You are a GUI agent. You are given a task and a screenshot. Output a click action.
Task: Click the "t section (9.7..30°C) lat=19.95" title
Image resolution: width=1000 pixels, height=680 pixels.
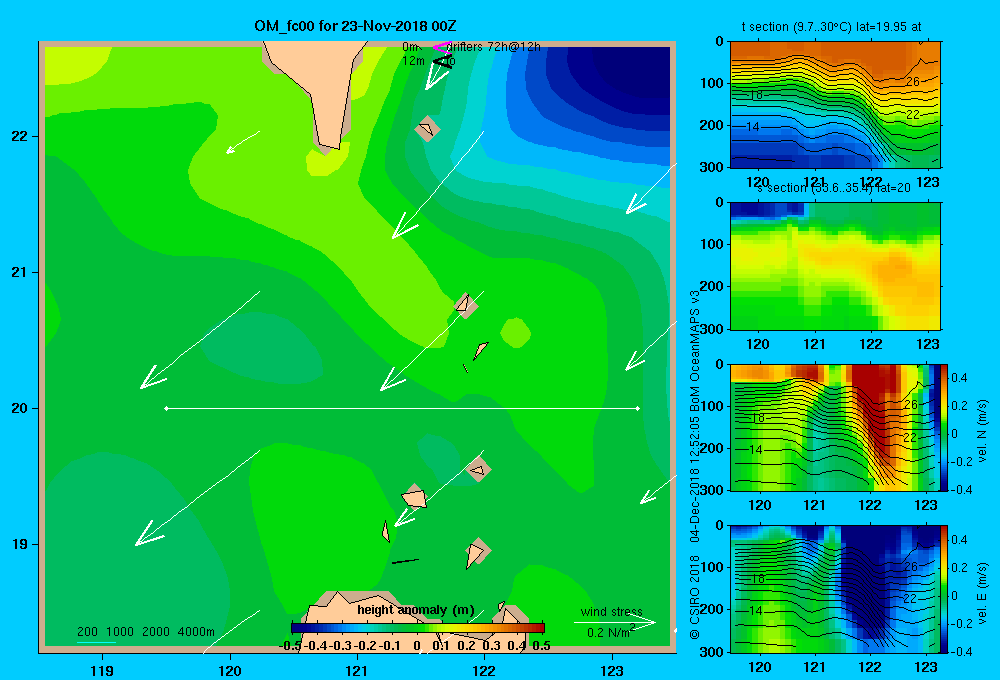[x=831, y=27]
